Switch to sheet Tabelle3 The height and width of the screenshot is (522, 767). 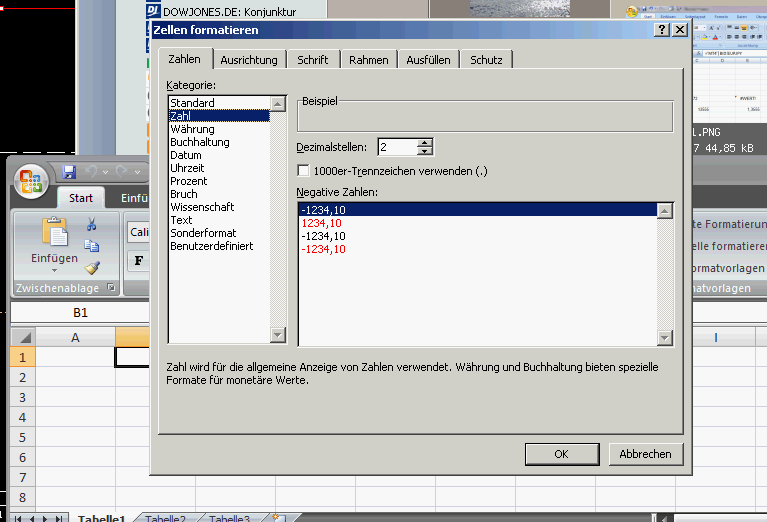click(x=229, y=518)
